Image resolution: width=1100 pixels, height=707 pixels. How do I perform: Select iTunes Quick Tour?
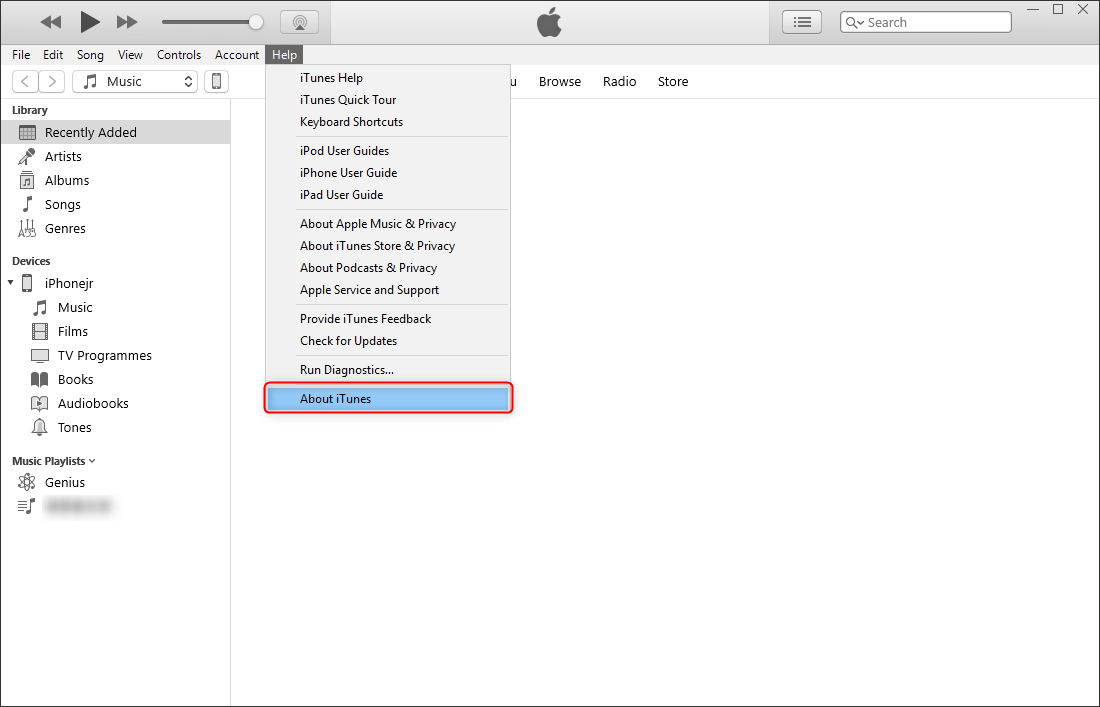pyautogui.click(x=387, y=100)
